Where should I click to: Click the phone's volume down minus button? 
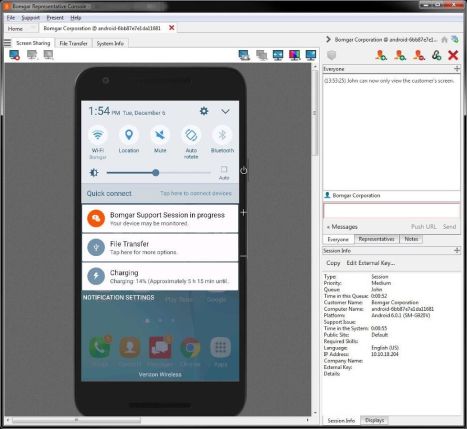pyautogui.click(x=244, y=256)
